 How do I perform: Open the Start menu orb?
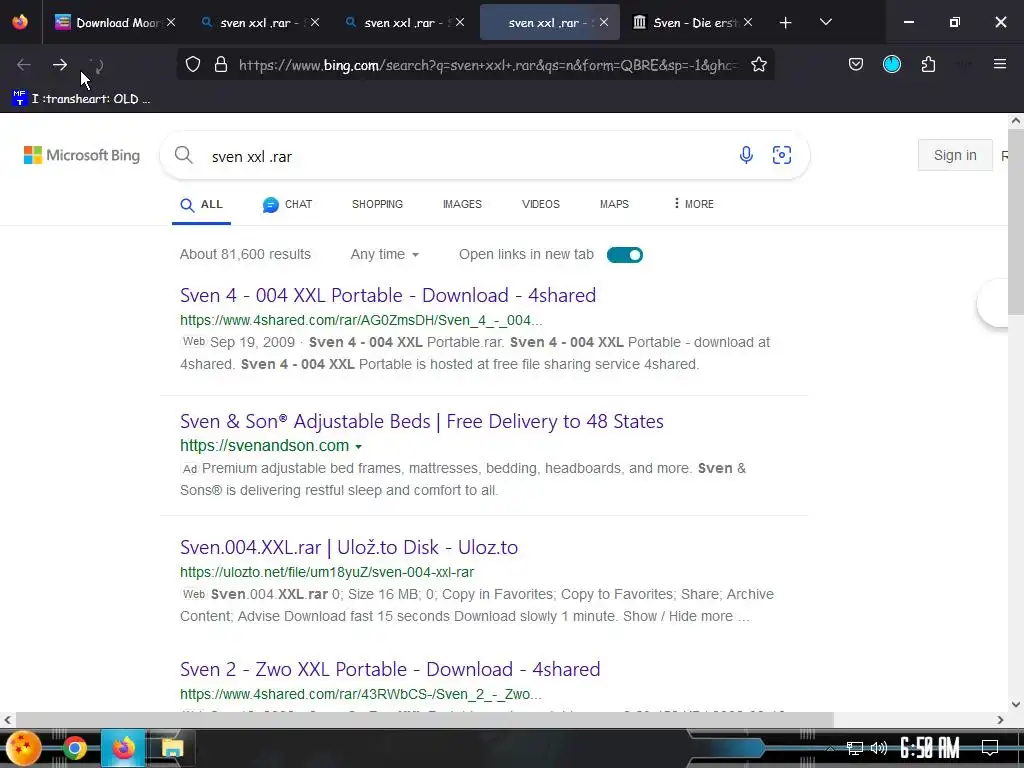click(x=23, y=748)
